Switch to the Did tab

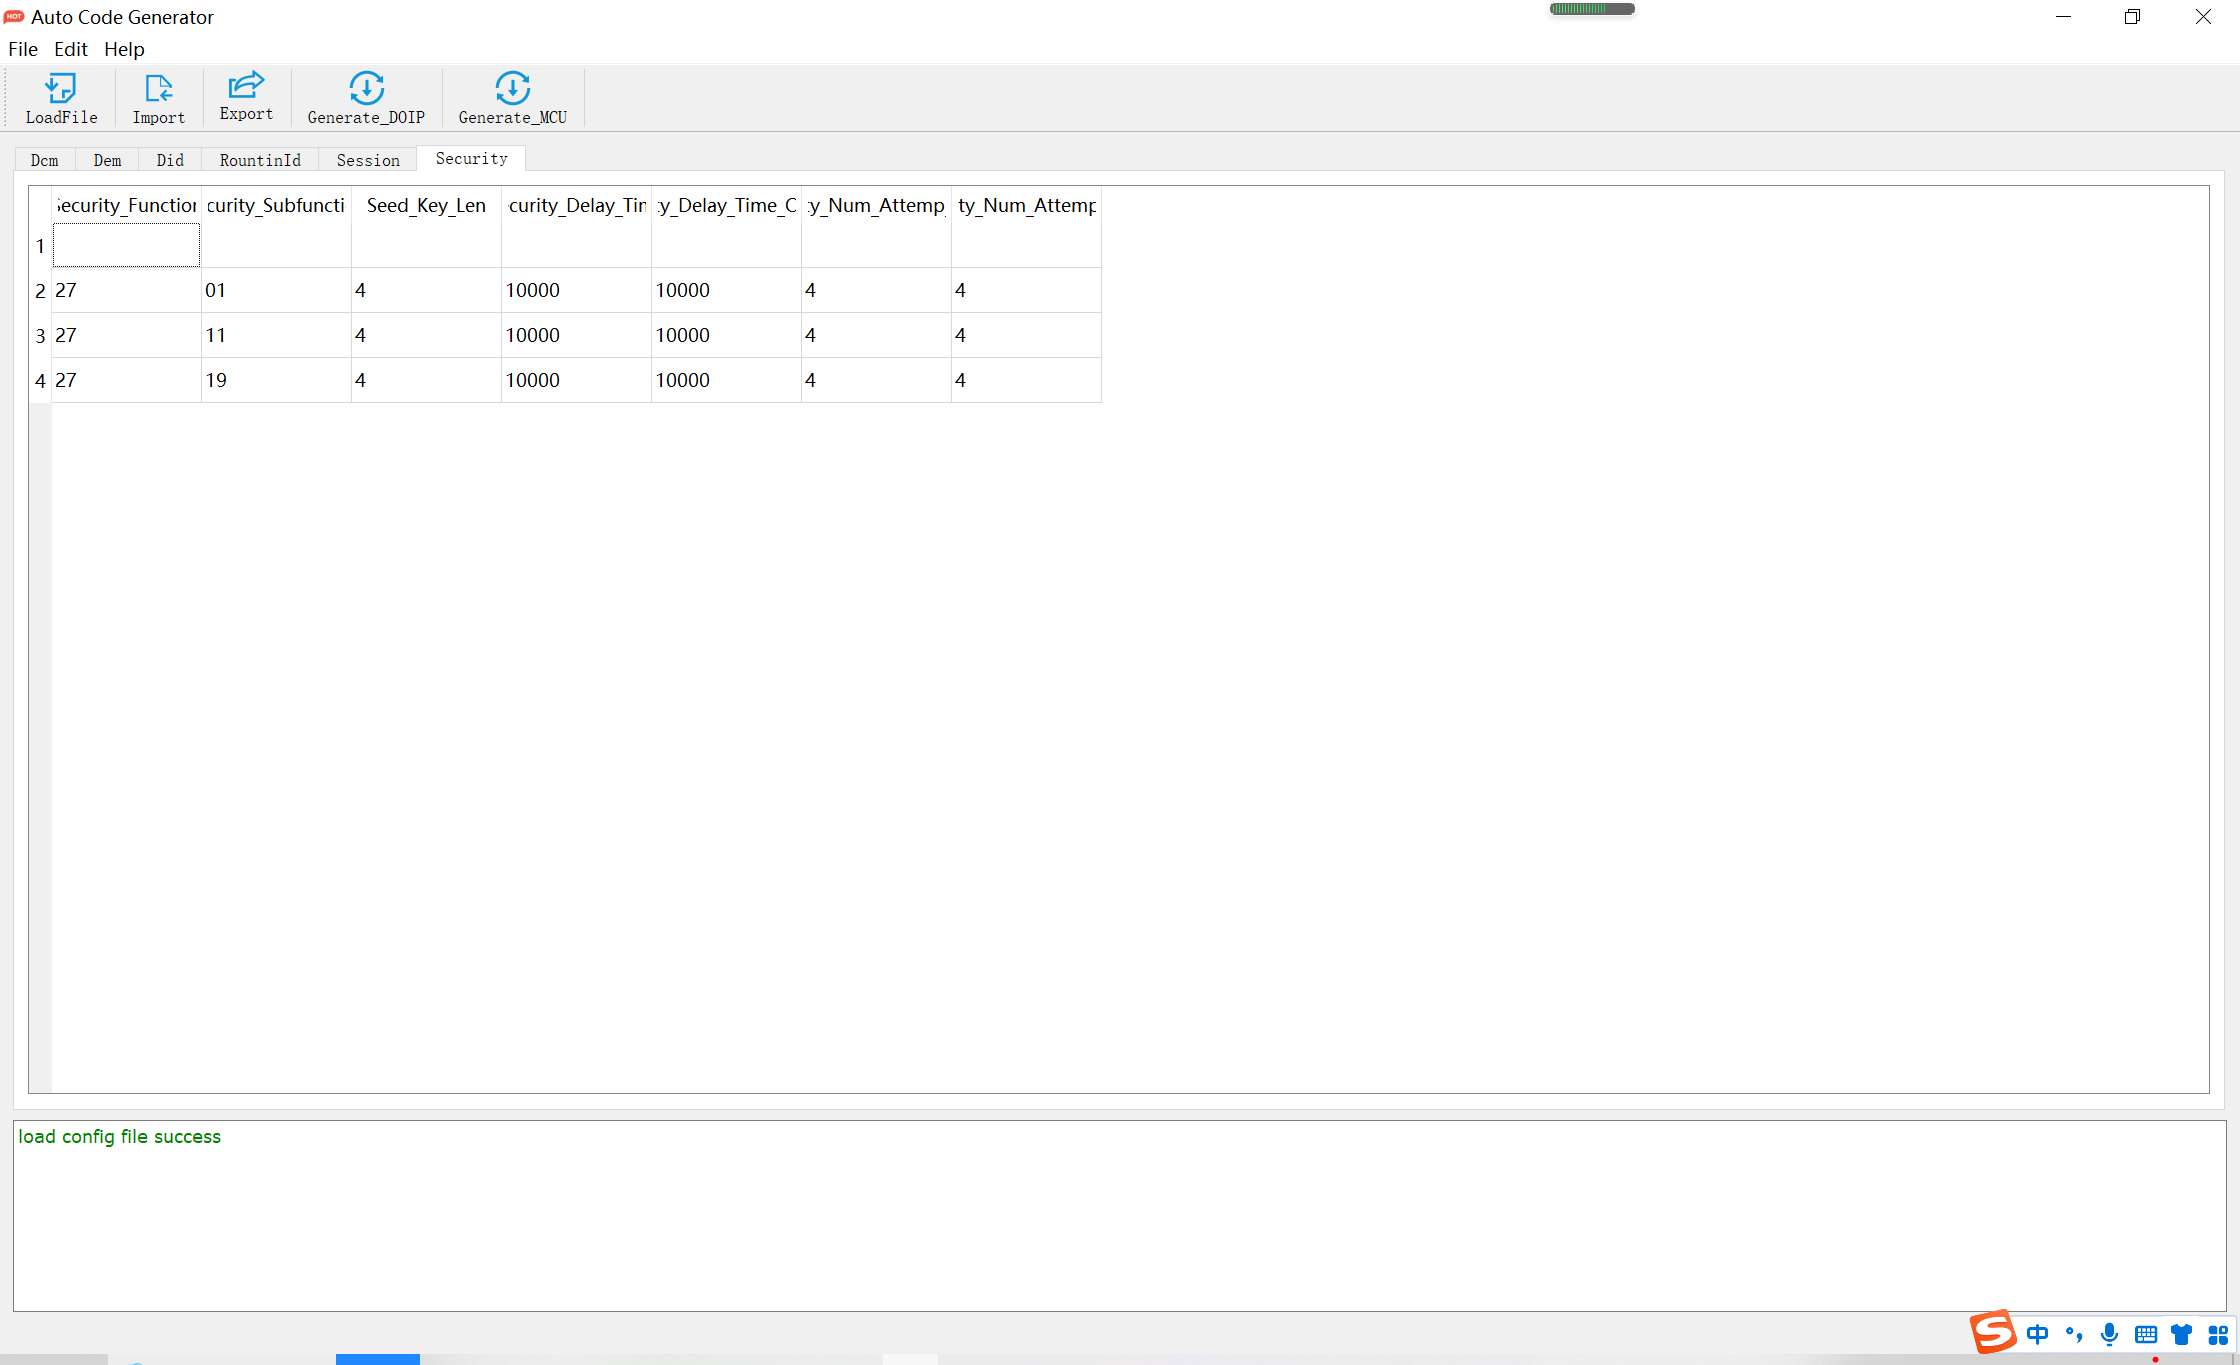[x=170, y=160]
